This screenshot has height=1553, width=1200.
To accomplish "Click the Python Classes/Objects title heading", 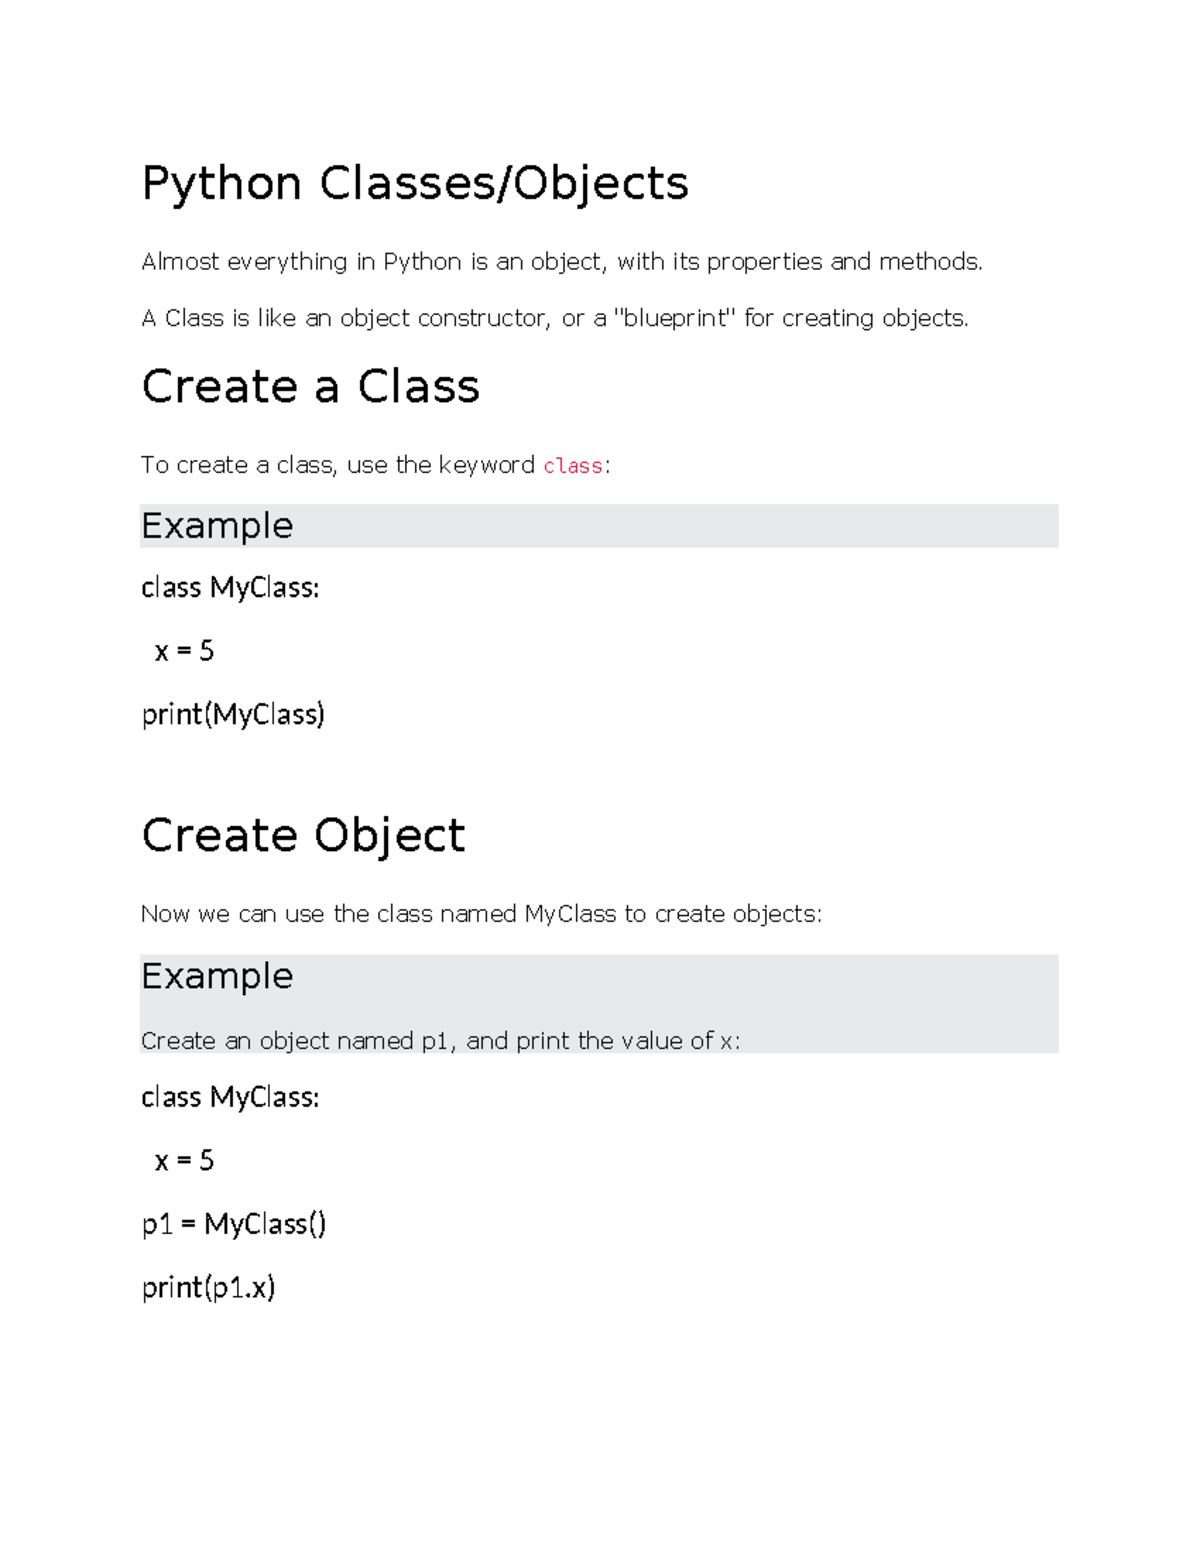I will pos(415,184).
